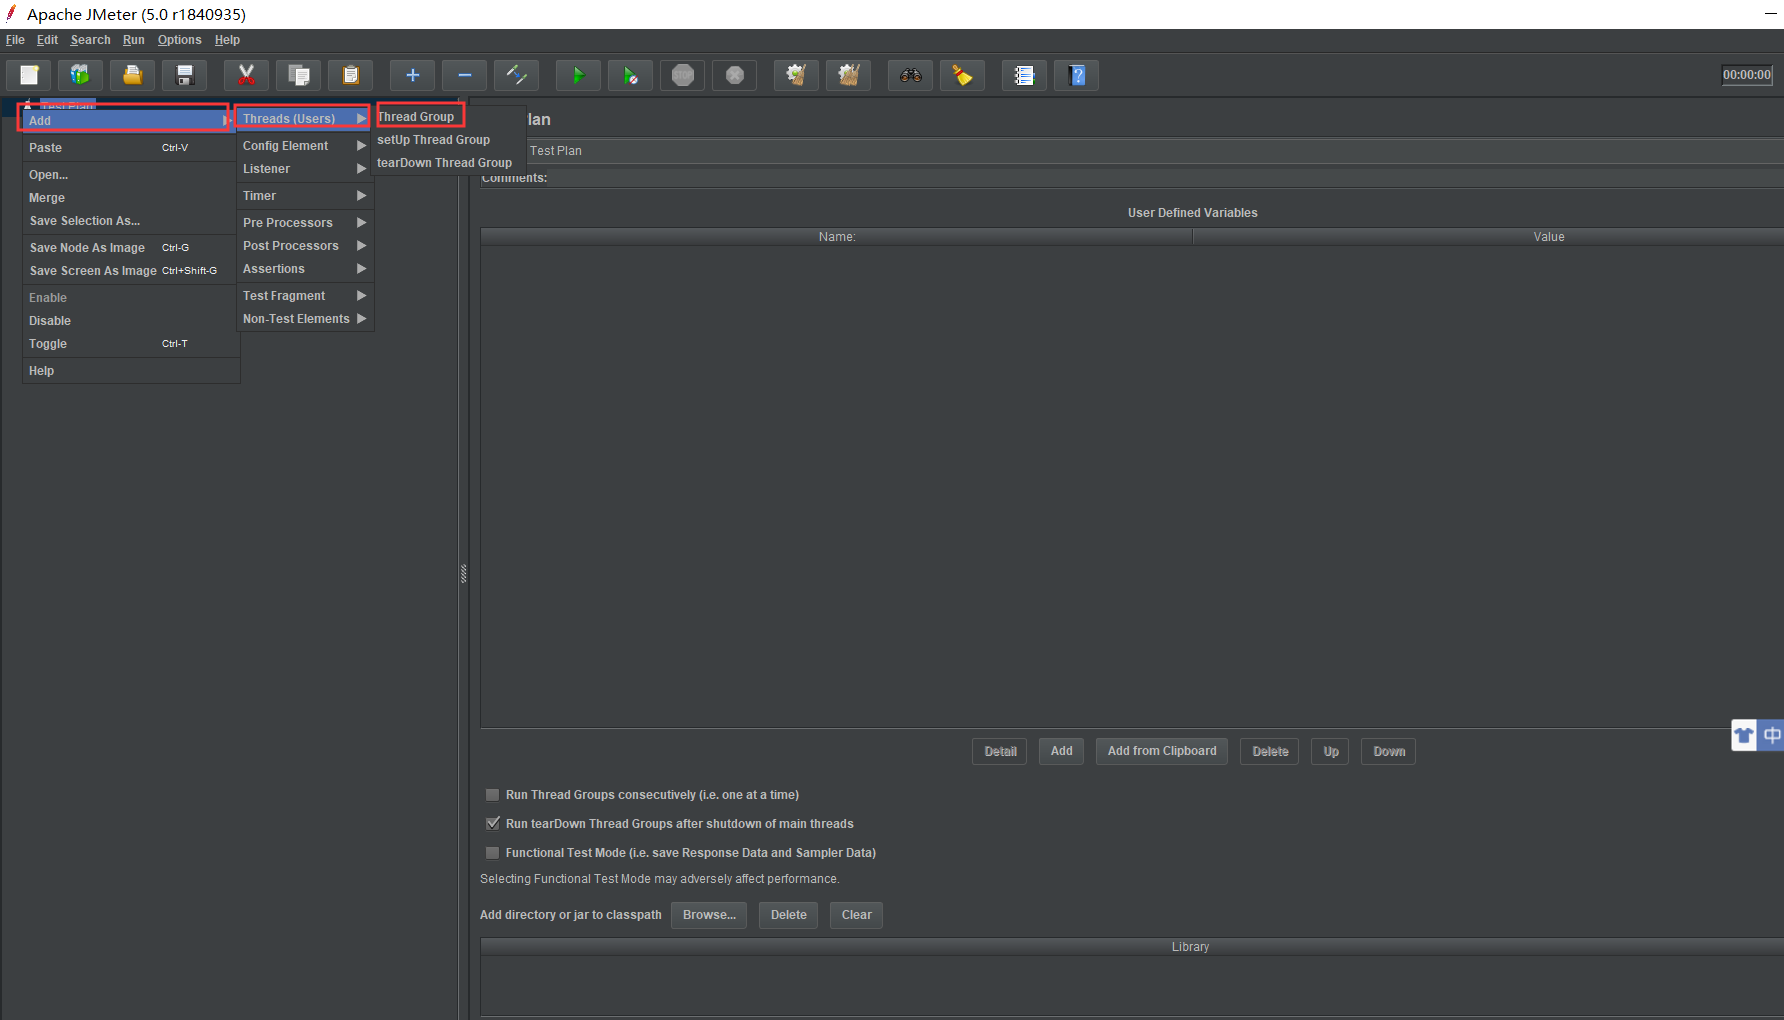Click the Clear results icon

click(796, 75)
